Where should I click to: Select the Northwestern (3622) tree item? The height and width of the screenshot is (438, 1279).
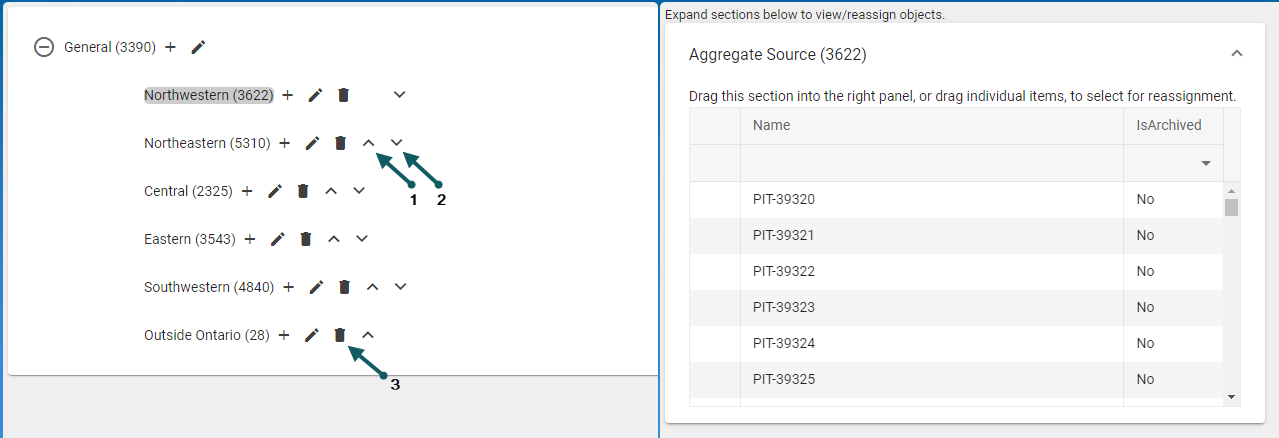tap(208, 95)
